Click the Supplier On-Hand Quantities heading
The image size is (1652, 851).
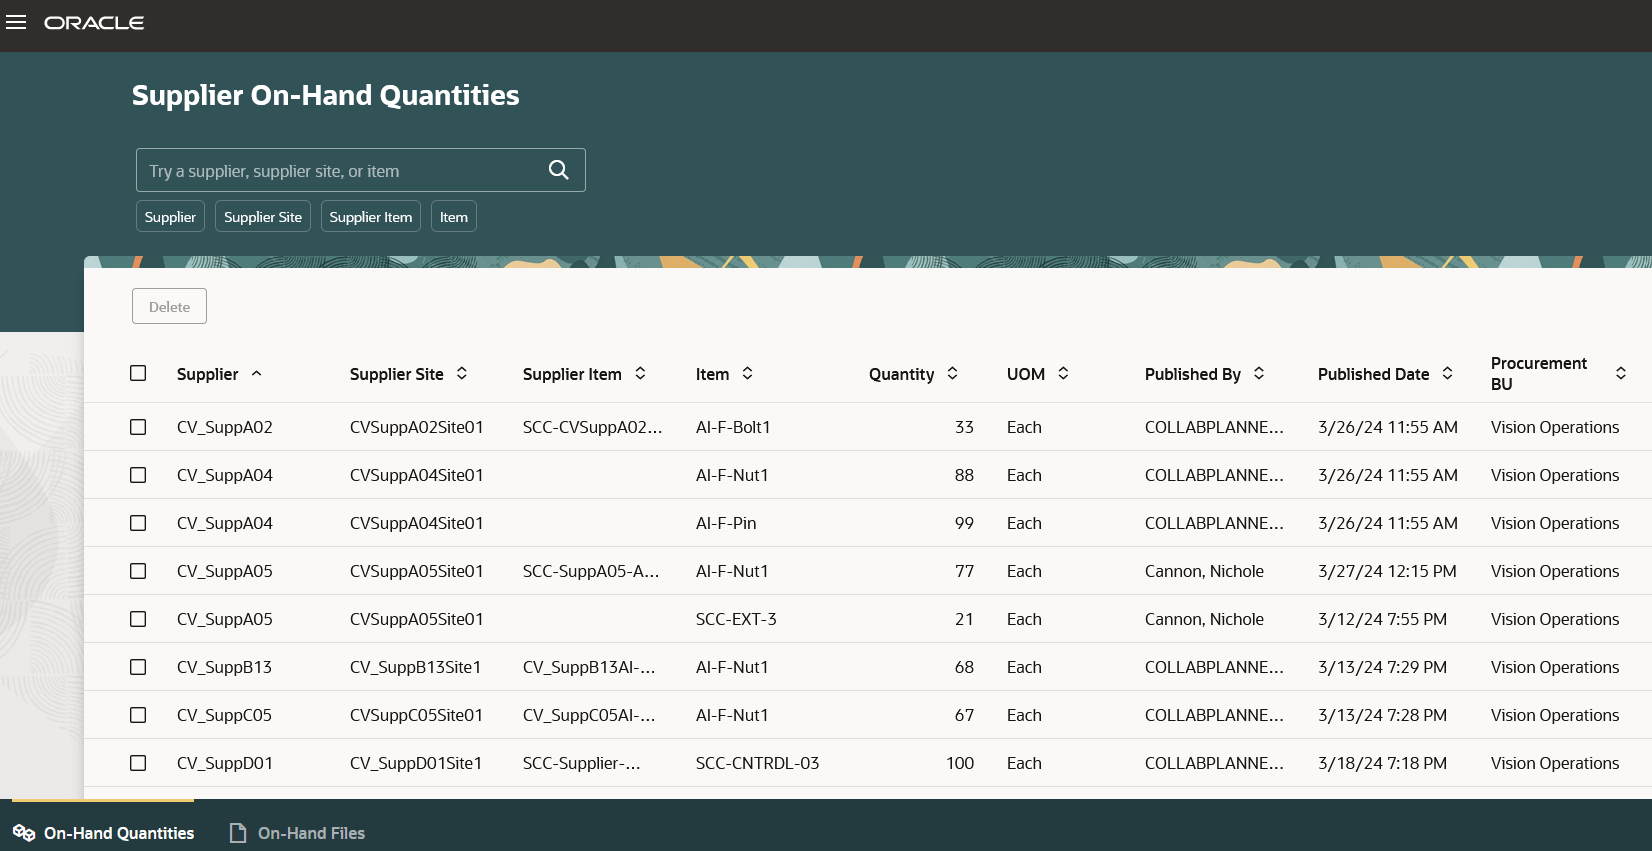[x=325, y=95]
